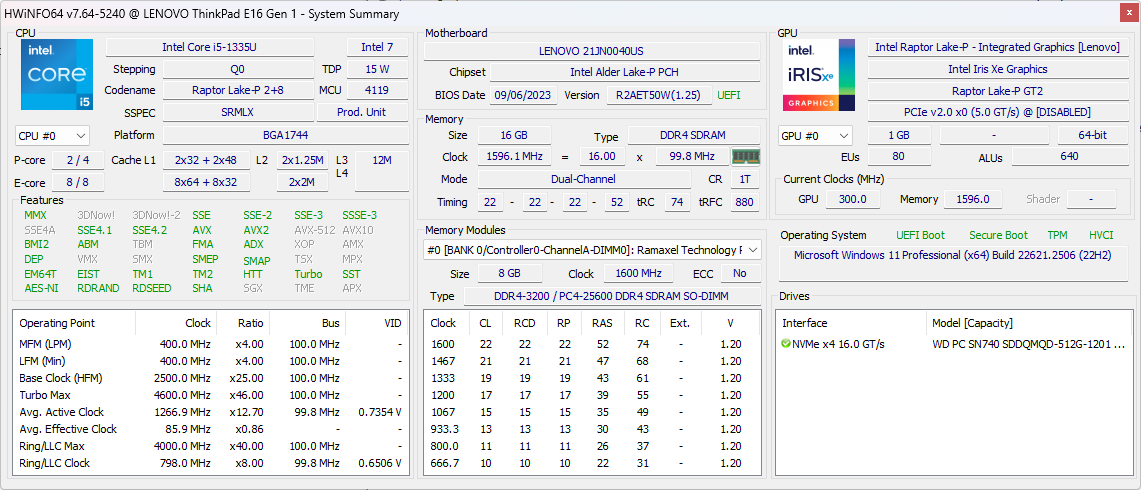The image size is (1141, 490).
Task: Click the Stepping Q0 value
Action: [x=238, y=69]
